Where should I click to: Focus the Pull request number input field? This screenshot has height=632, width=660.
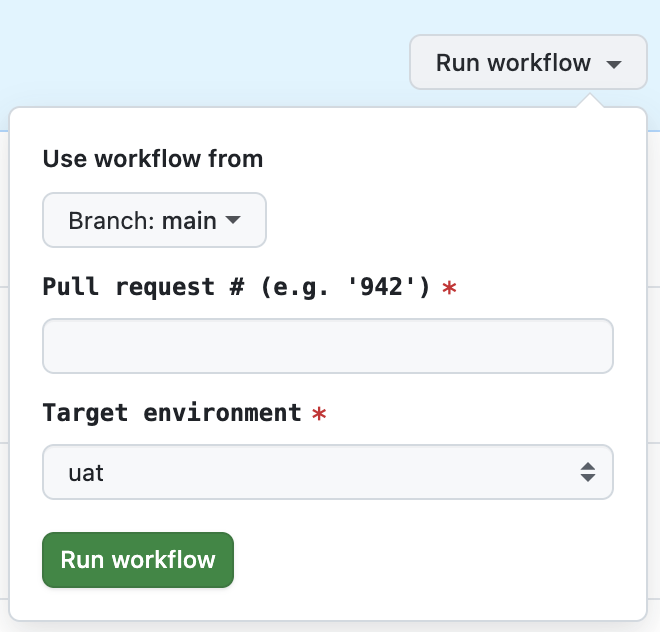coord(327,346)
